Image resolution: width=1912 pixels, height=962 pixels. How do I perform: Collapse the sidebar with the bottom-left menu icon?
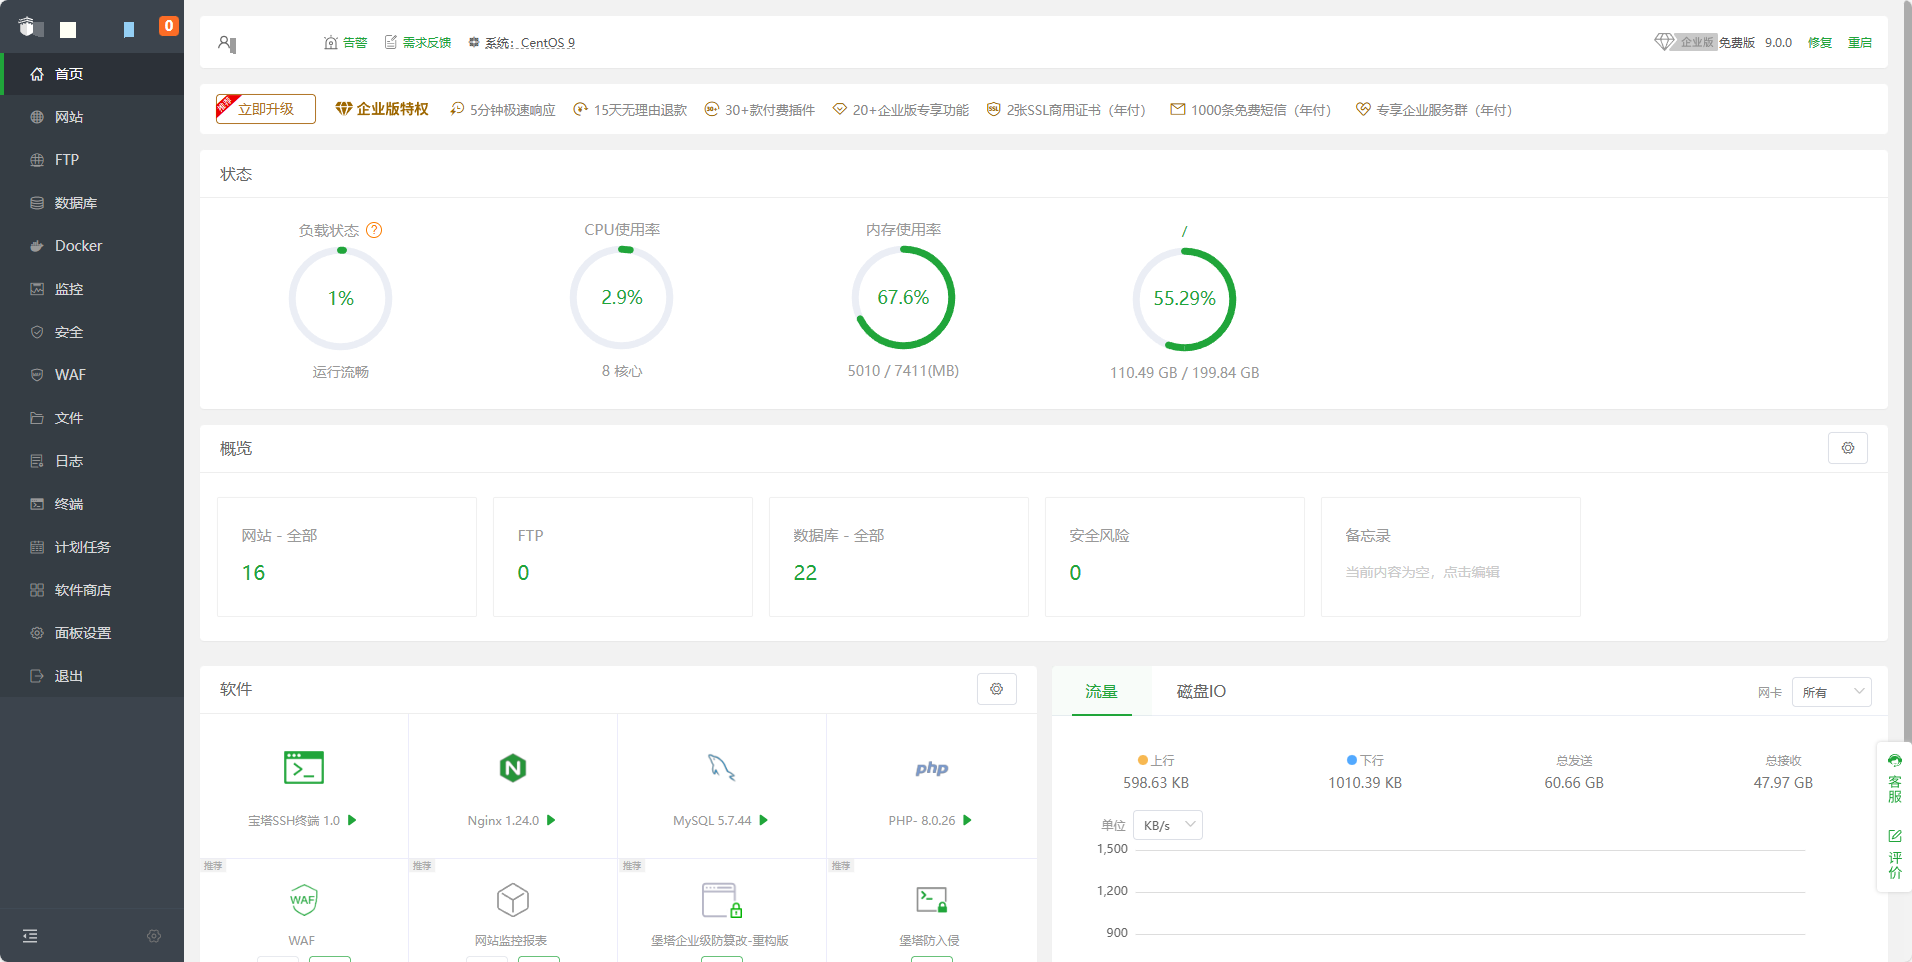(30, 936)
